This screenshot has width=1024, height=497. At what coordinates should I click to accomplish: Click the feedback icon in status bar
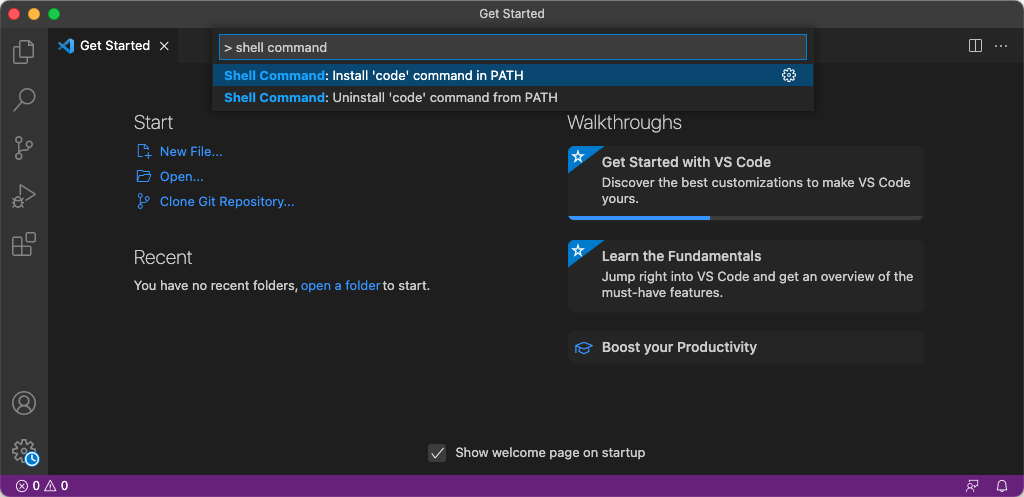pos(972,486)
